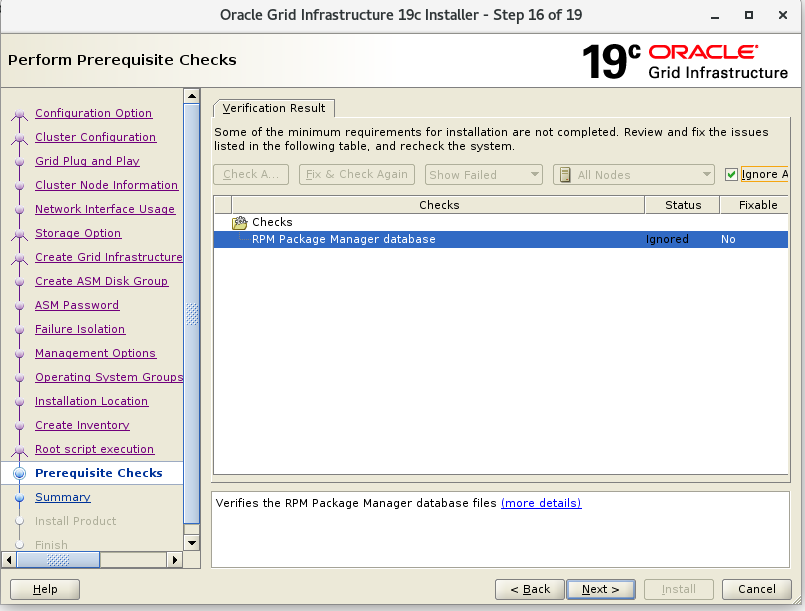Screen dimensions: 805x611
Task: Select the Checks root tree node
Action: 272,222
